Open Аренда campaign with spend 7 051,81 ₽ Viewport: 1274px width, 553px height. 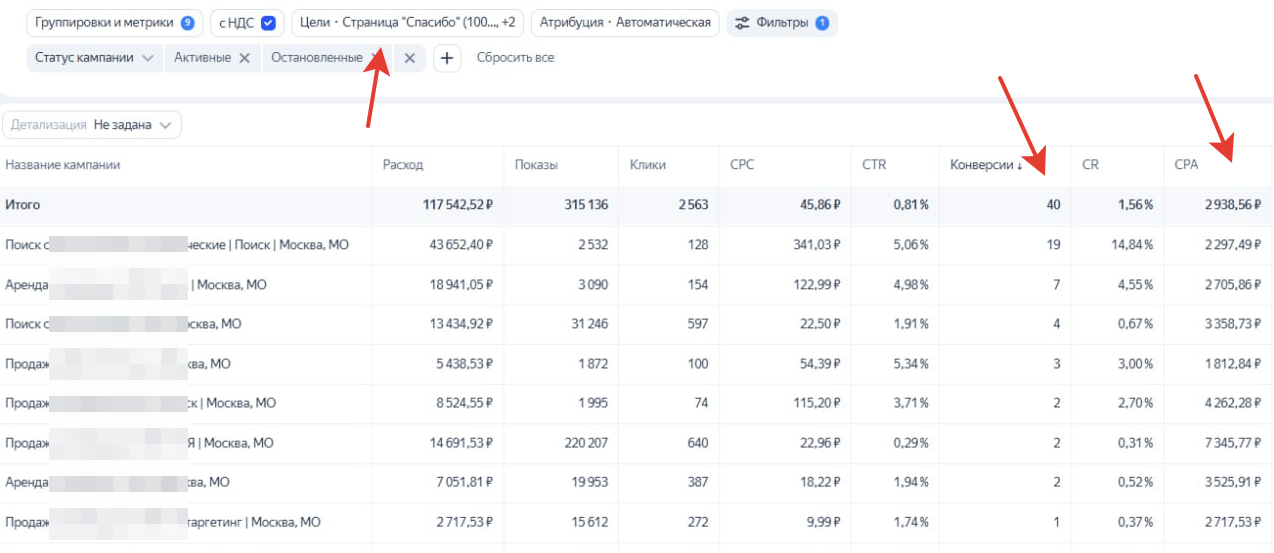click(x=117, y=483)
